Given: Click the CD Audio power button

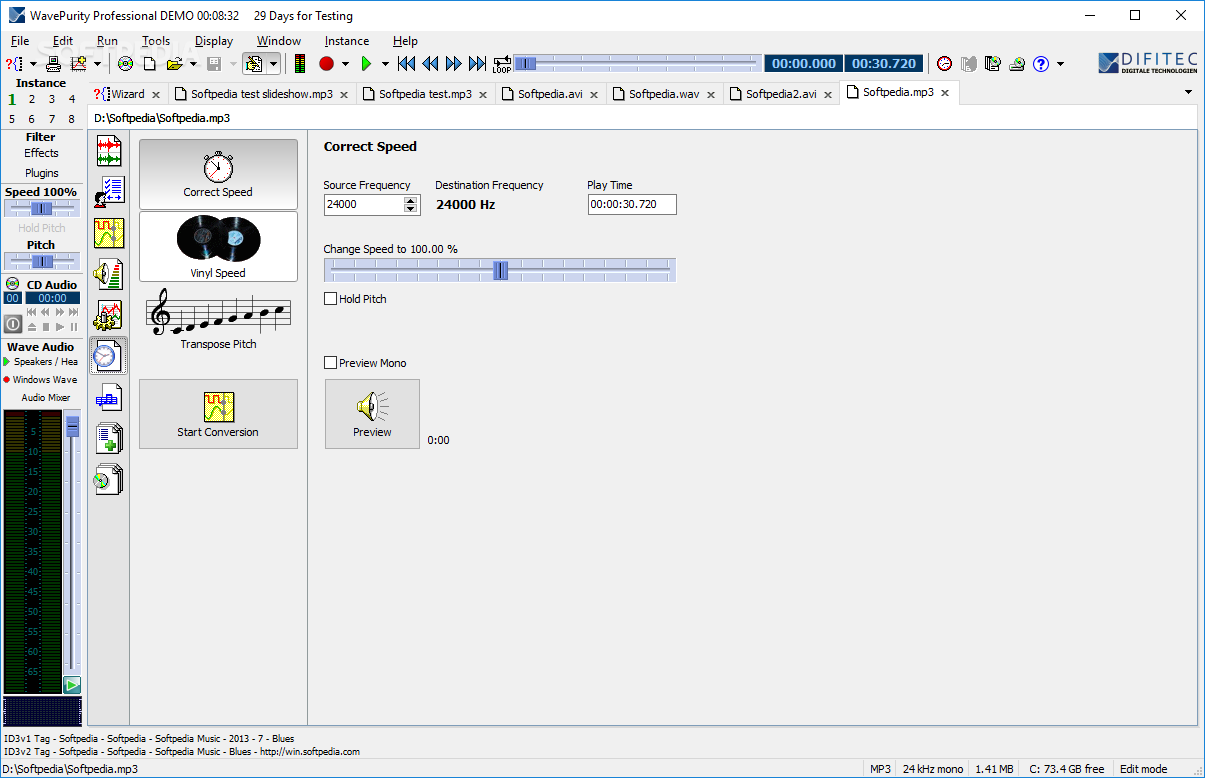Looking at the screenshot, I should coord(13,324).
